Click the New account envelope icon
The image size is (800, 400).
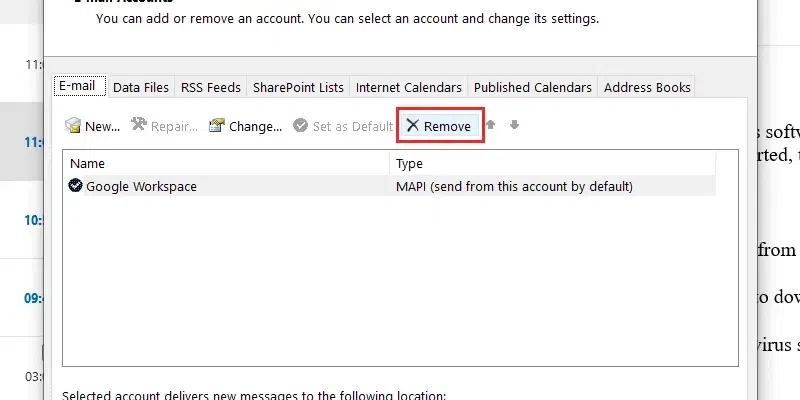73,126
